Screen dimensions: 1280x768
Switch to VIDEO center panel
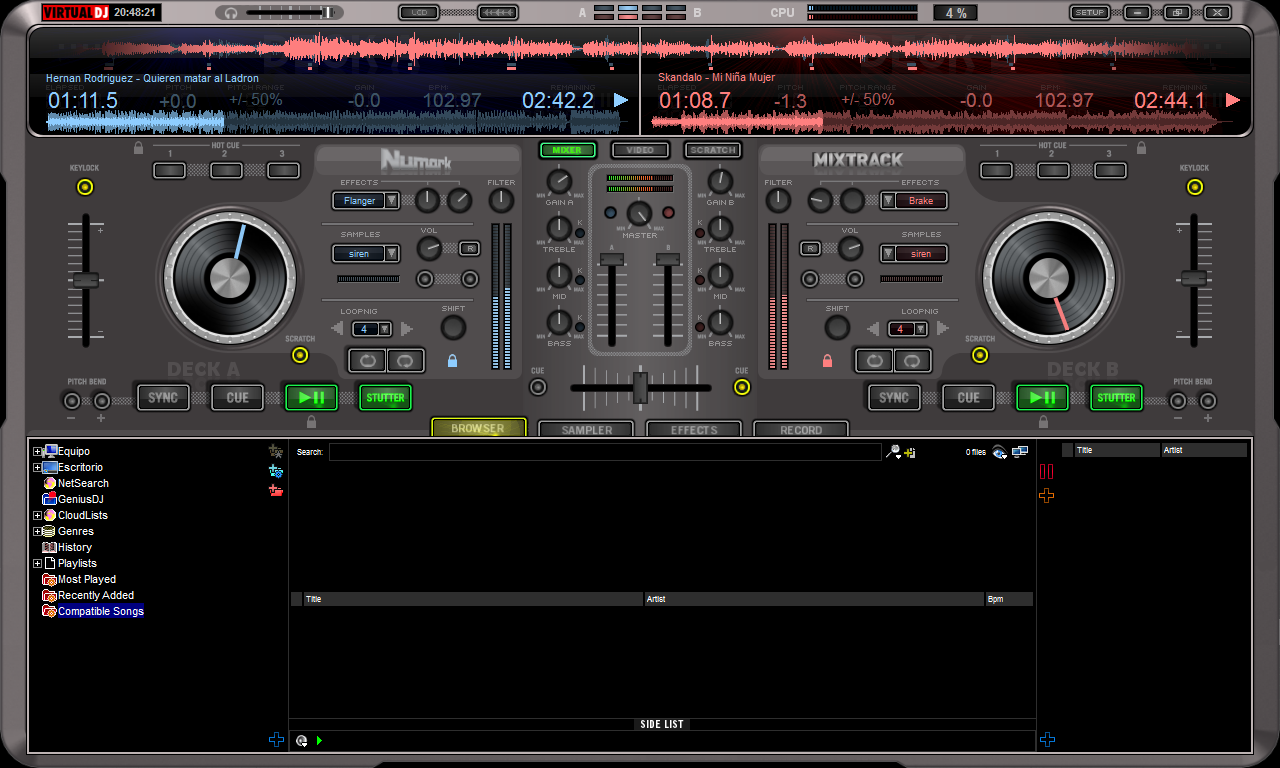pos(640,150)
